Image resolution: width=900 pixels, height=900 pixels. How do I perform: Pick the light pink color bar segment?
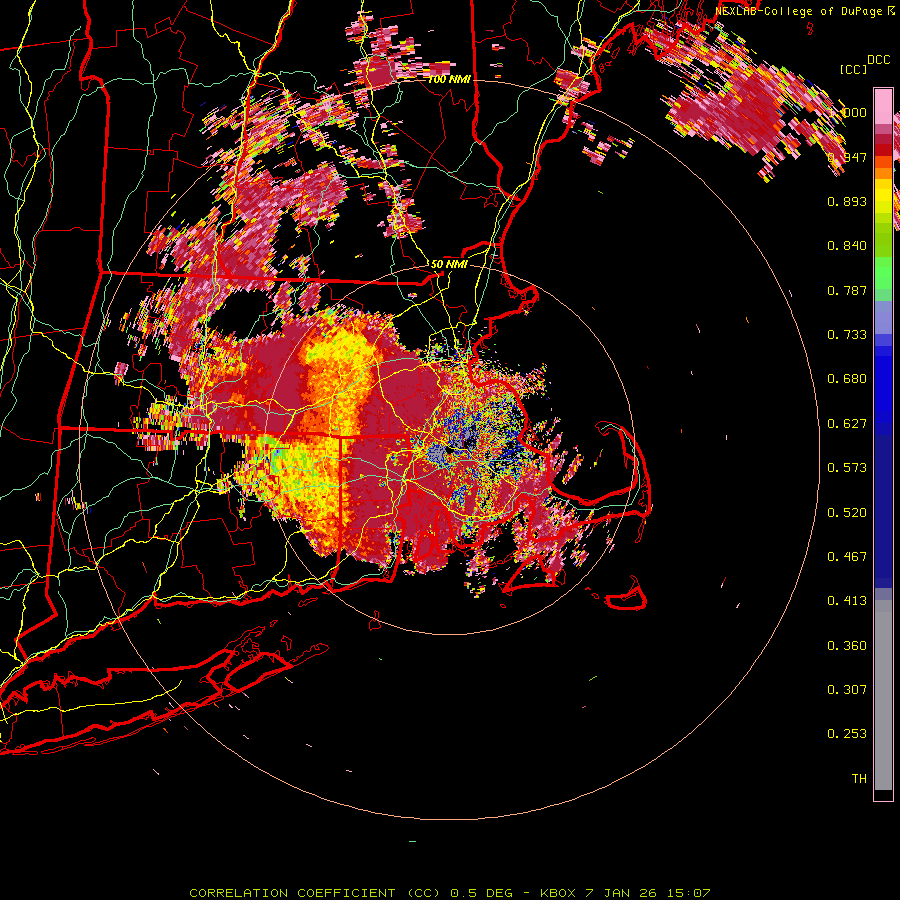click(883, 106)
